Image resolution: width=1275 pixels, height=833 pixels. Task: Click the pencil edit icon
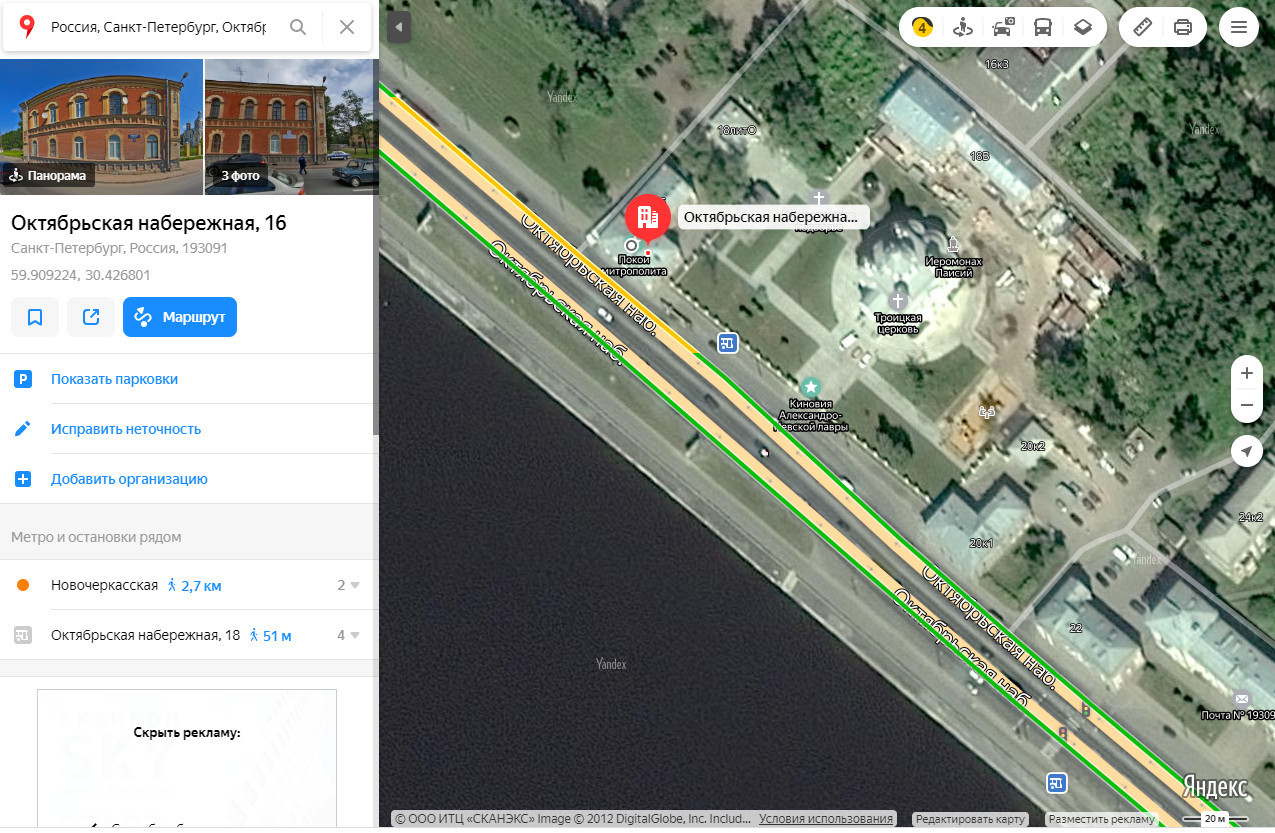[x=23, y=429]
